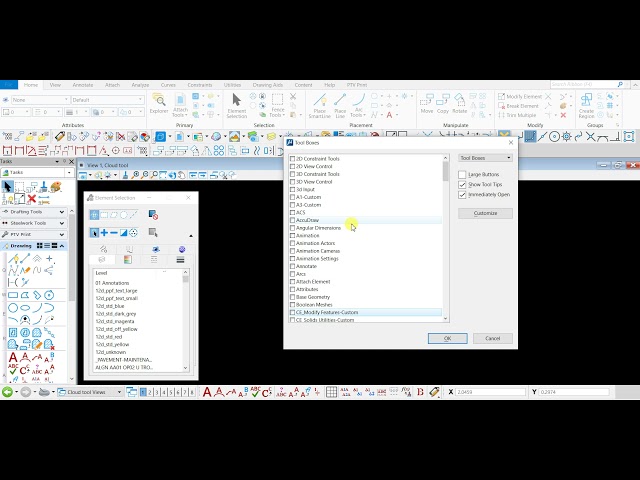Click Break Element tool
Image resolution: width=640 pixels, height=480 pixels.
click(x=518, y=106)
